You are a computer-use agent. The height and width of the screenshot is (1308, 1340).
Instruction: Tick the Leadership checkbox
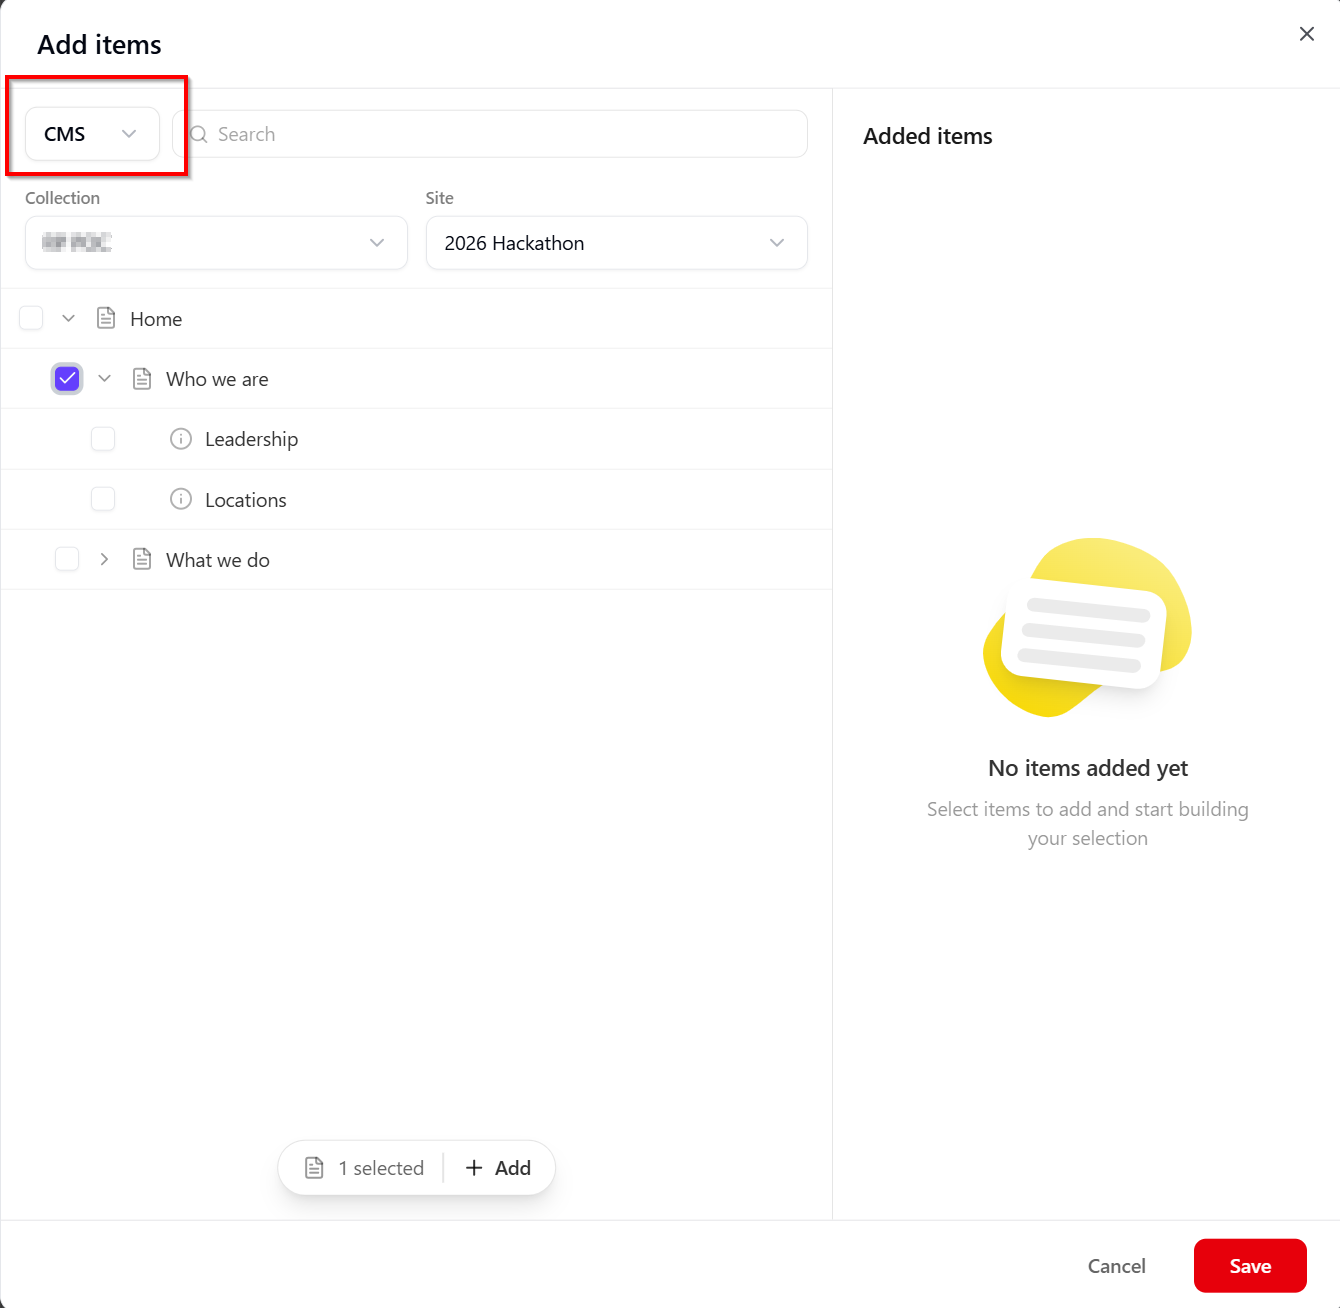tap(103, 439)
